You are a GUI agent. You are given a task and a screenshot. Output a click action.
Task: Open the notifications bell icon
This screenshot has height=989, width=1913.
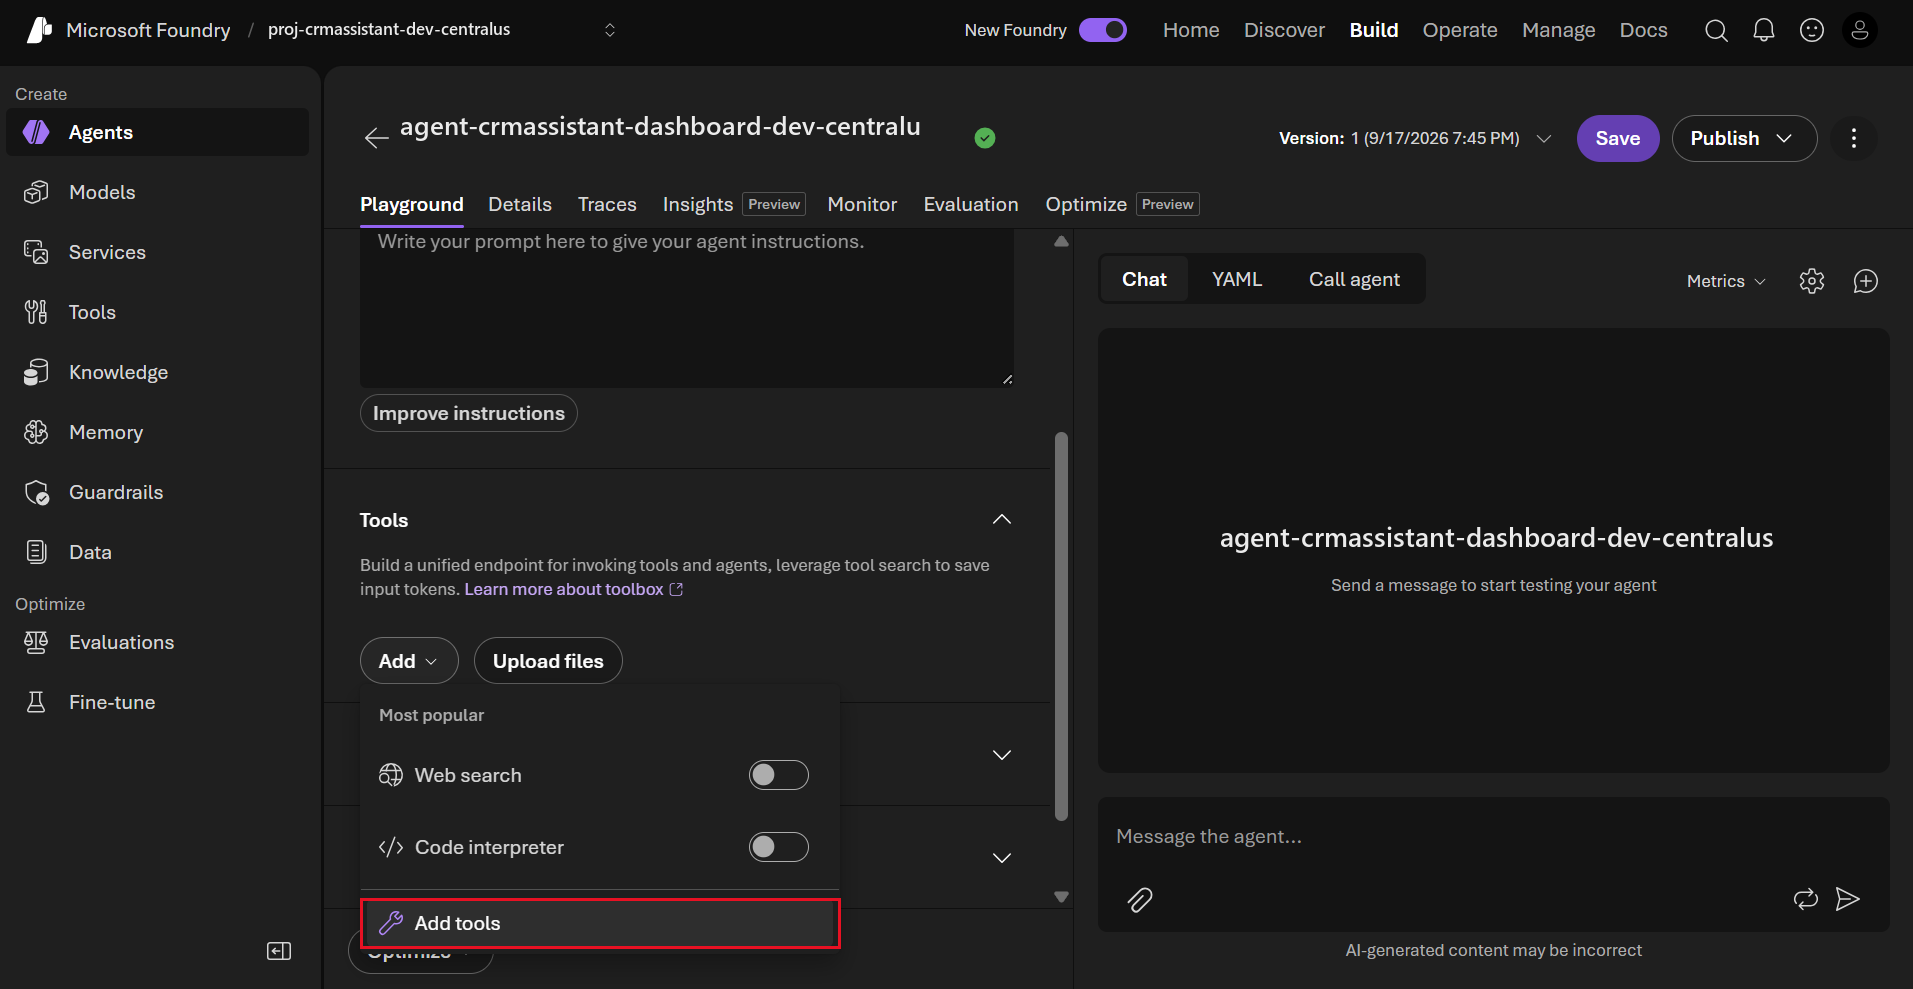coord(1764,31)
